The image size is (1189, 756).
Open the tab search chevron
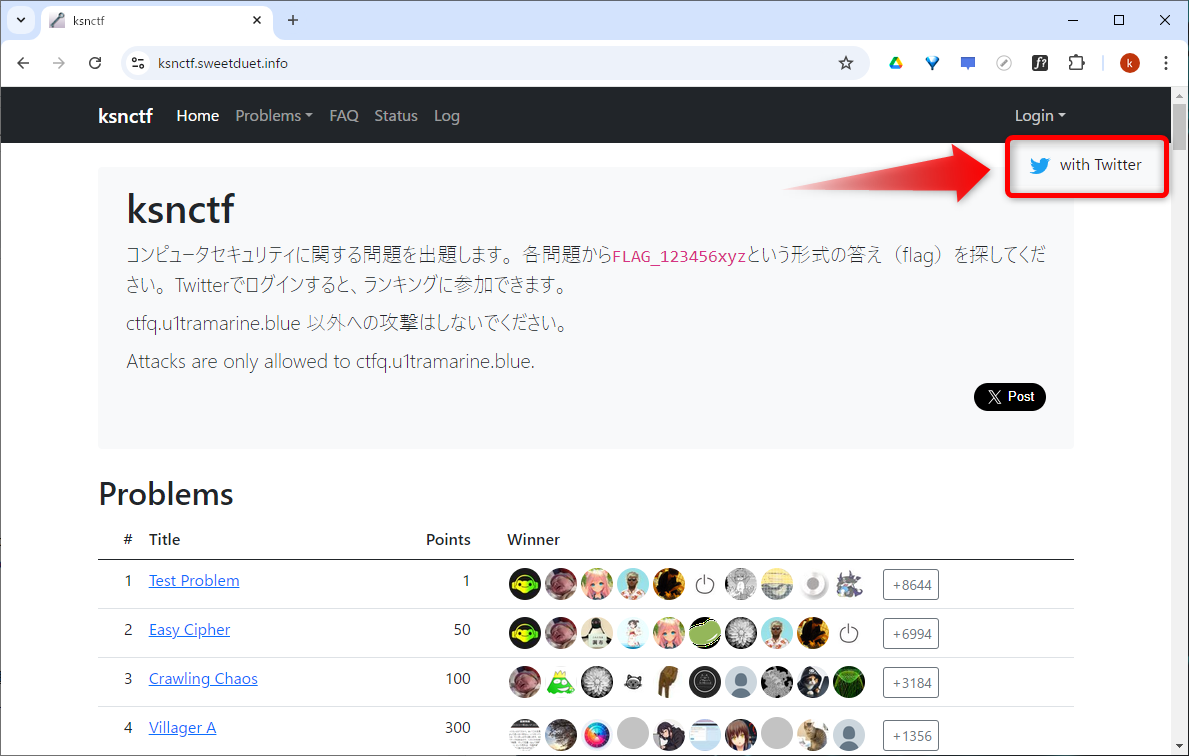(x=20, y=20)
